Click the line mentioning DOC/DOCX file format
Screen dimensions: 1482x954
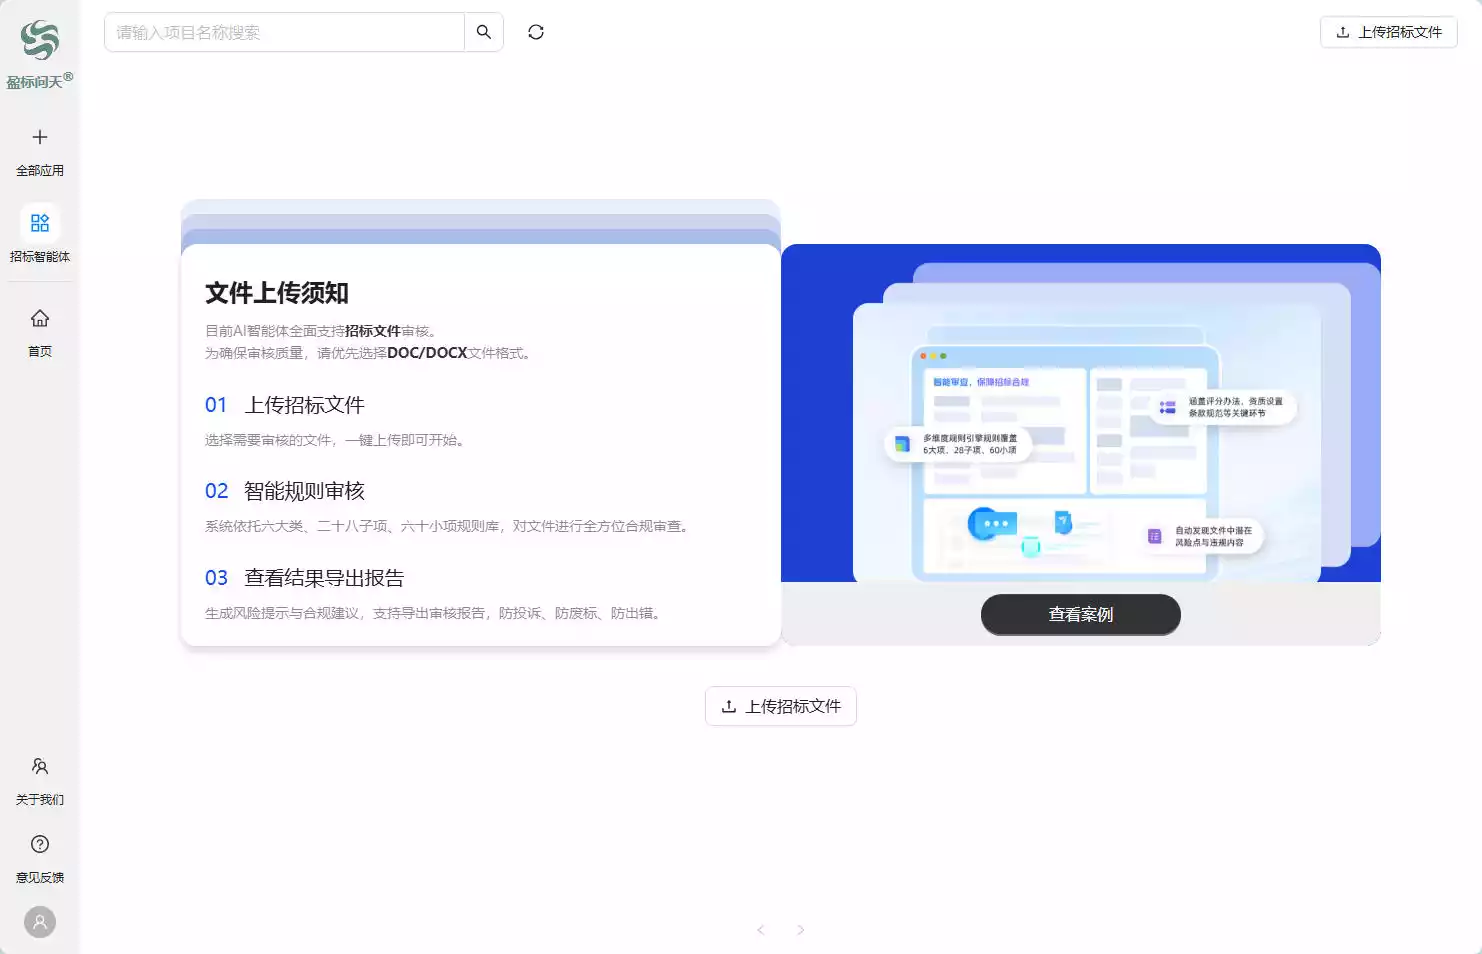[370, 353]
